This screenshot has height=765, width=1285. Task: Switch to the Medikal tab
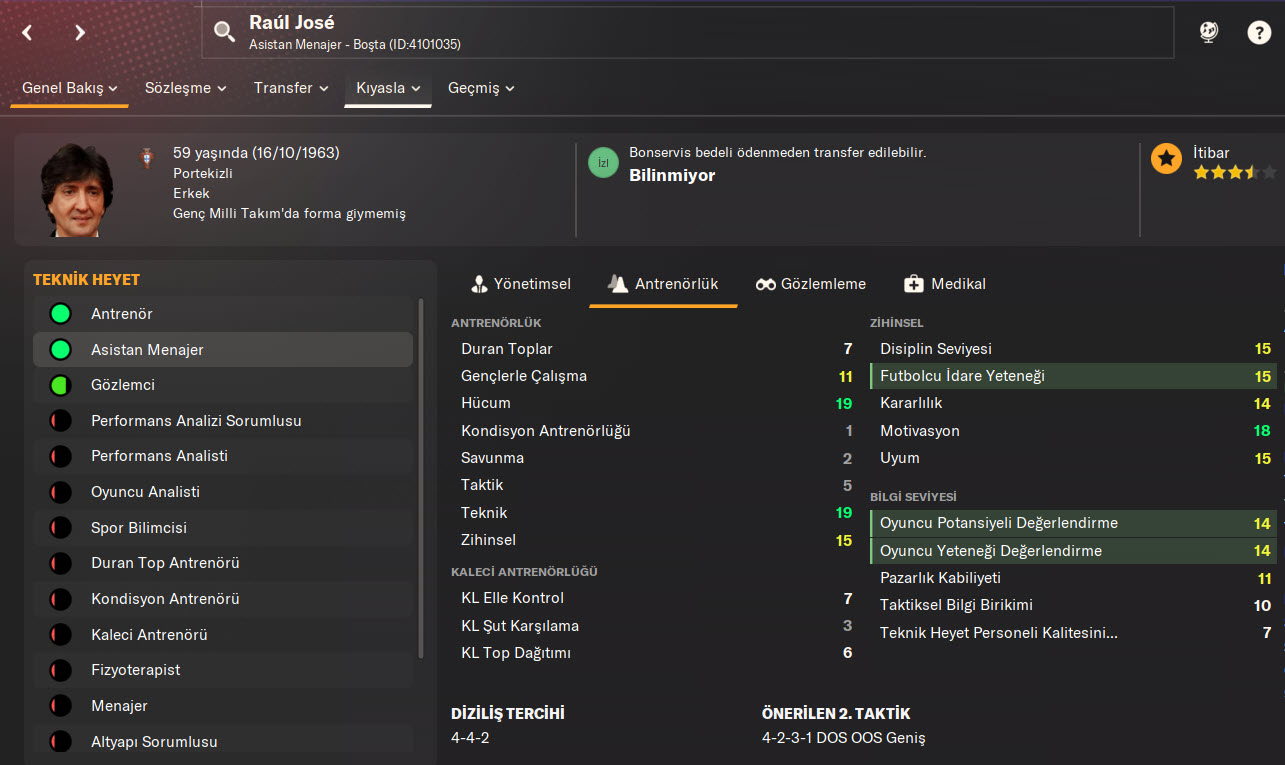pos(945,284)
